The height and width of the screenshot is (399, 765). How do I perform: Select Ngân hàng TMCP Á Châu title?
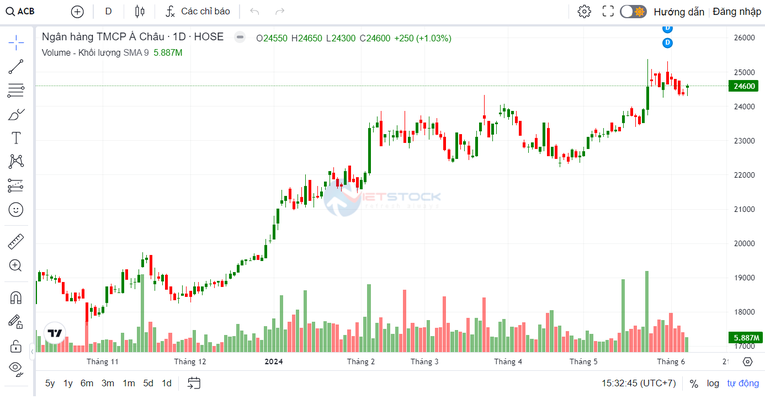(x=133, y=37)
